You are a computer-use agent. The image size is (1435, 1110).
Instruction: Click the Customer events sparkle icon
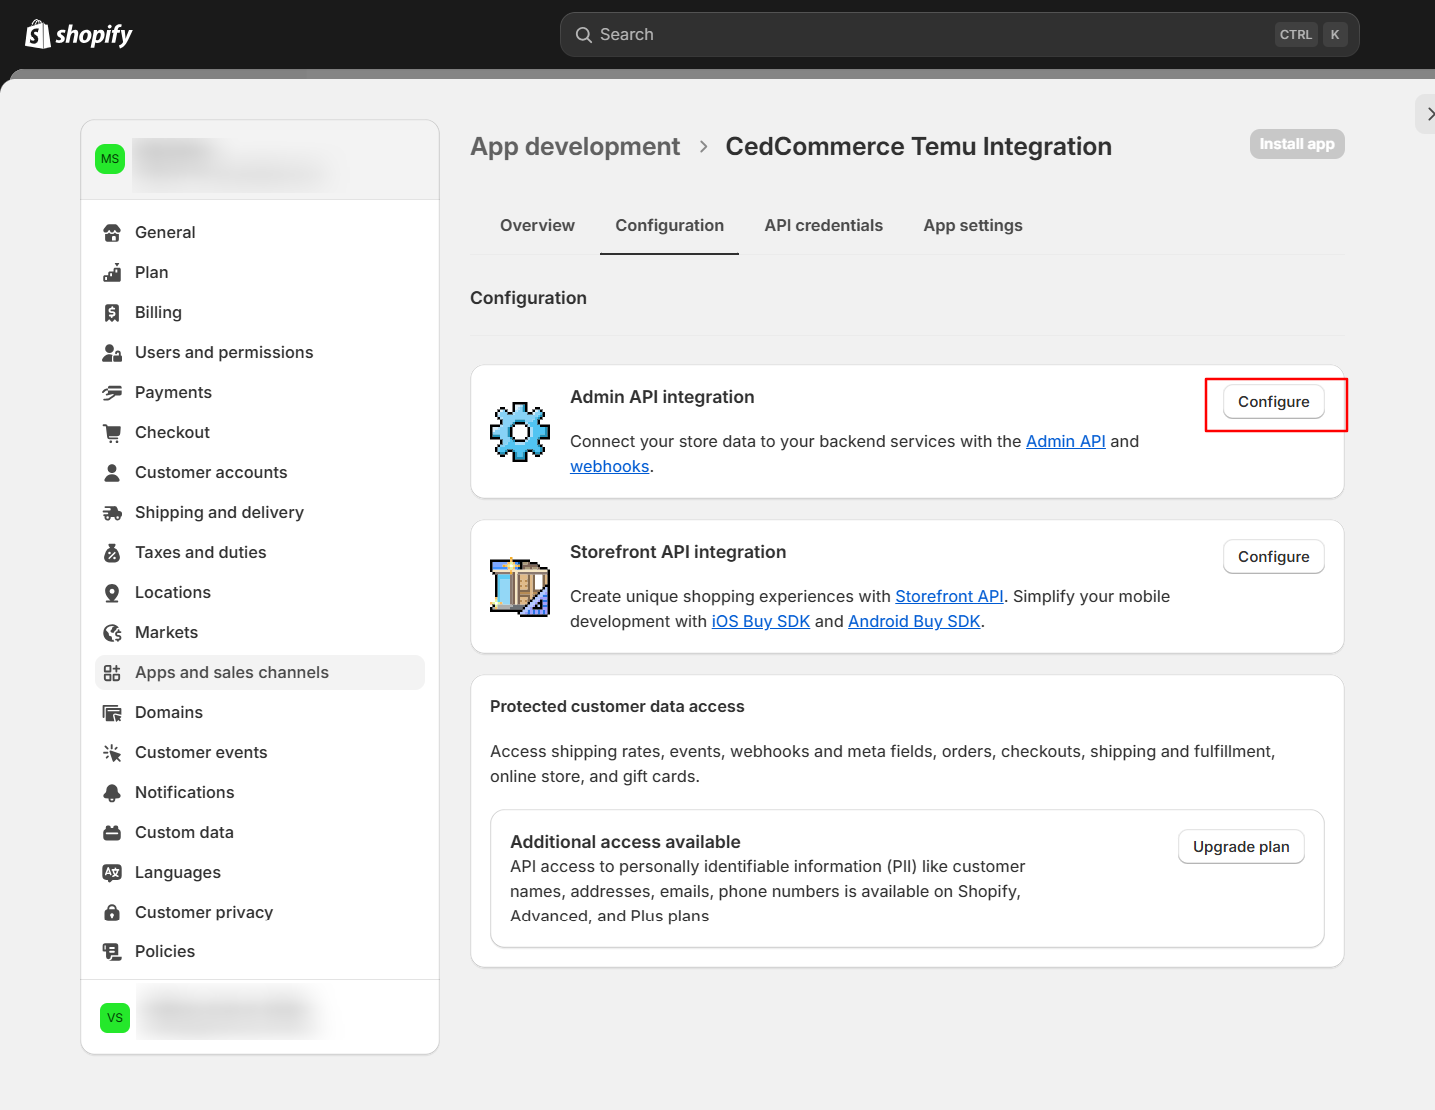[112, 753]
